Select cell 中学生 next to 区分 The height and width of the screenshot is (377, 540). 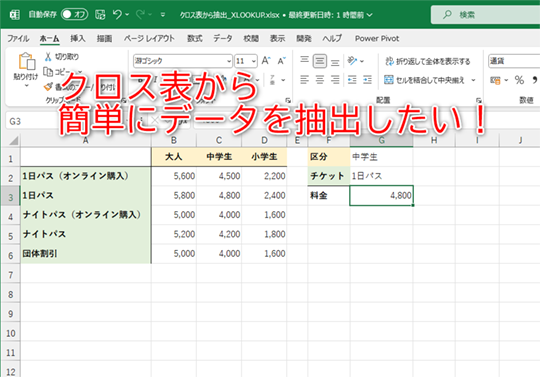tap(382, 157)
